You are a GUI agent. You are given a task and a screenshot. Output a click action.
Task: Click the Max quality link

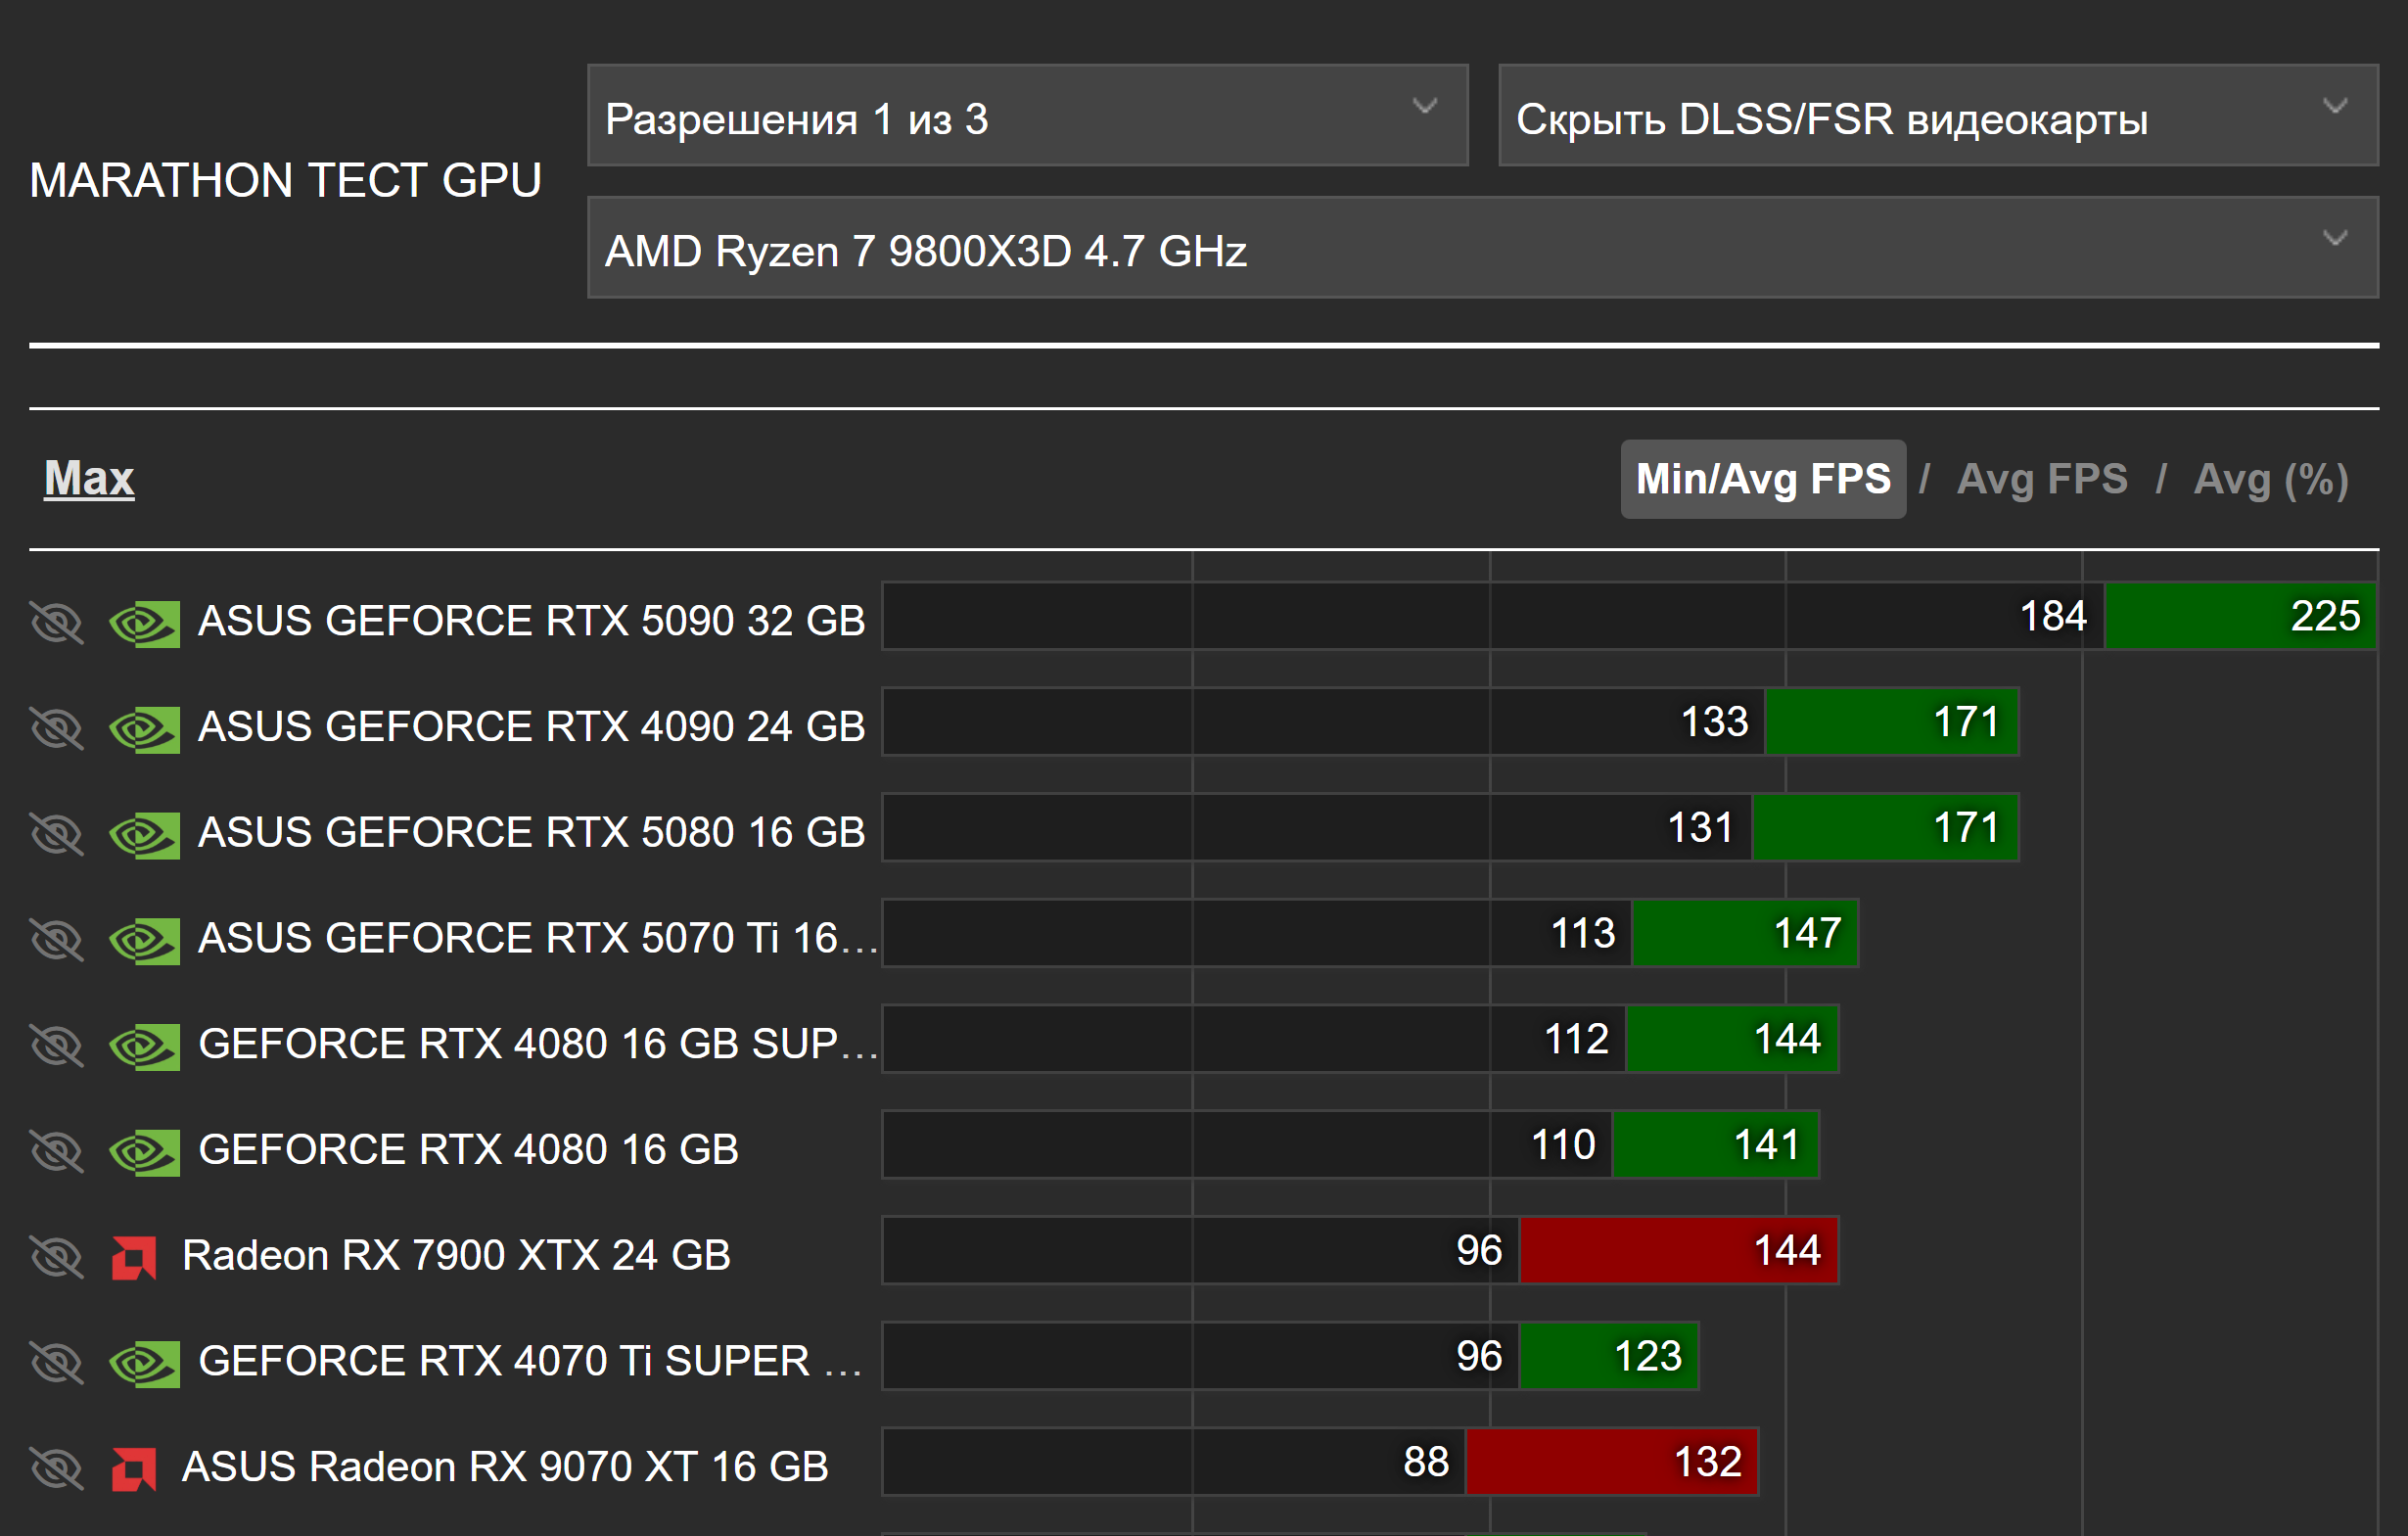tap(89, 478)
